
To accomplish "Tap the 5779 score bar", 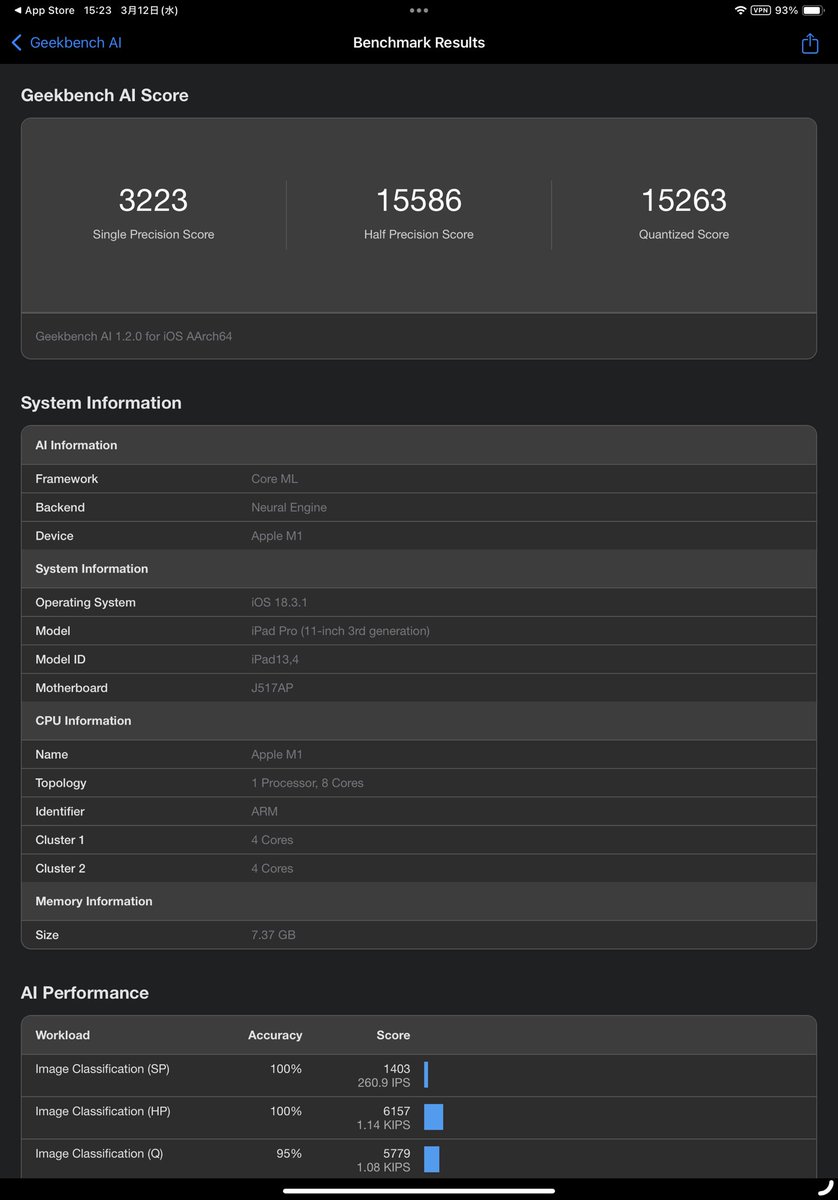I will point(432,1159).
